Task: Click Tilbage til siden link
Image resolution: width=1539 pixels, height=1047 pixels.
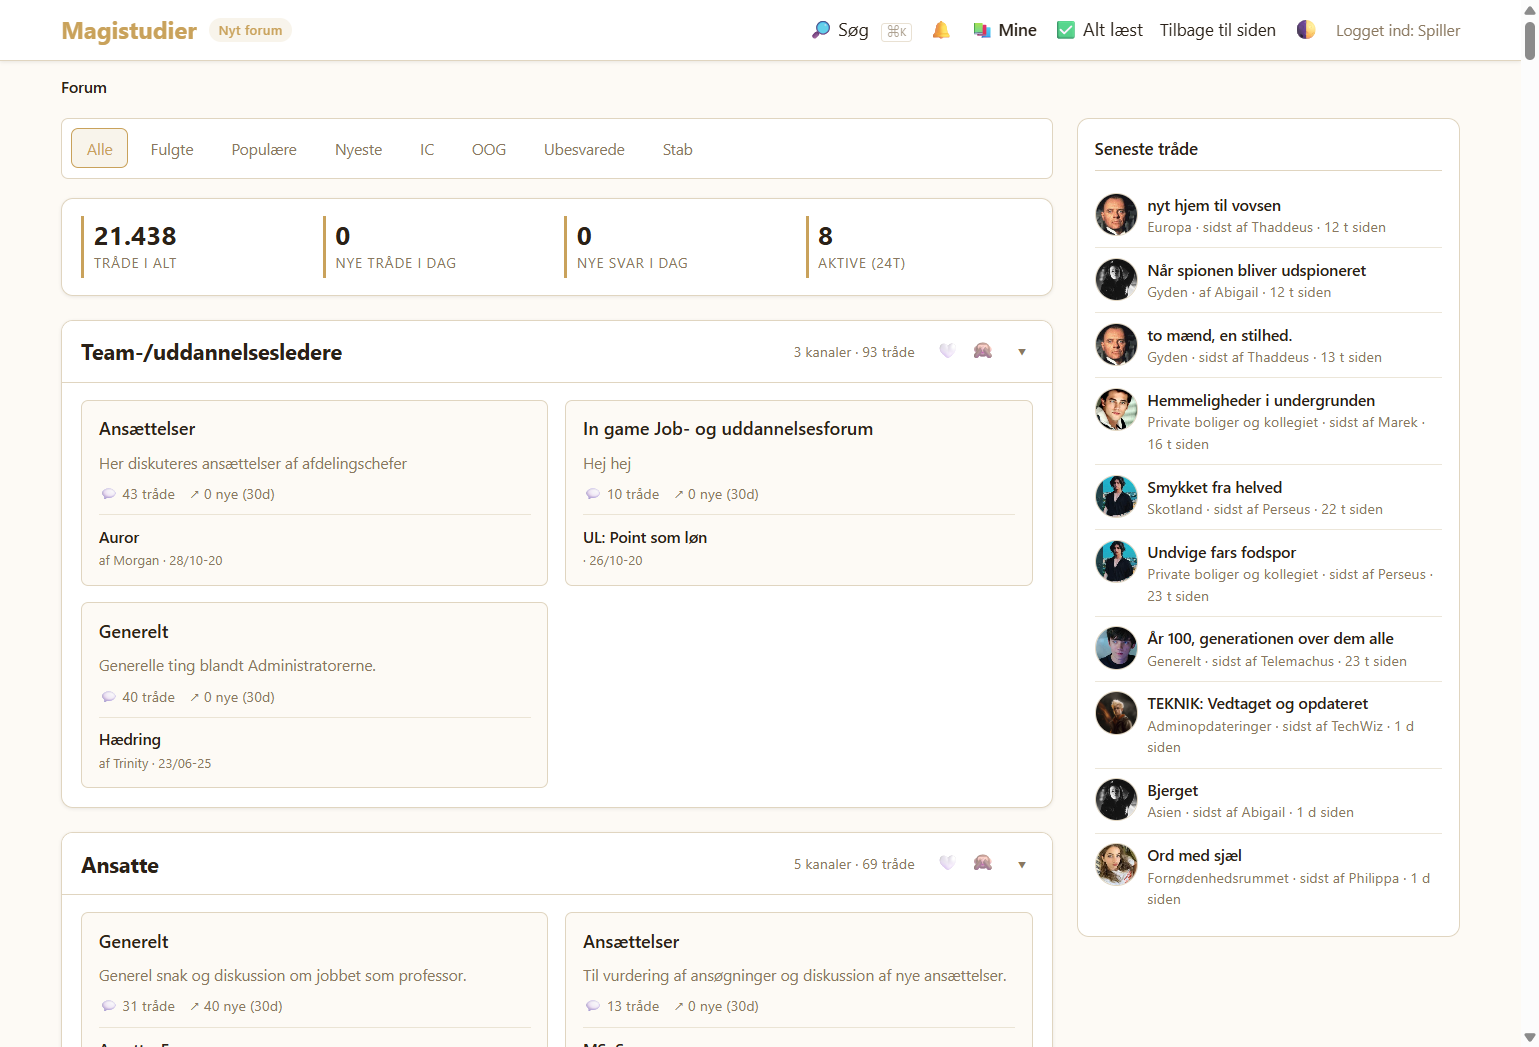Action: tap(1217, 30)
